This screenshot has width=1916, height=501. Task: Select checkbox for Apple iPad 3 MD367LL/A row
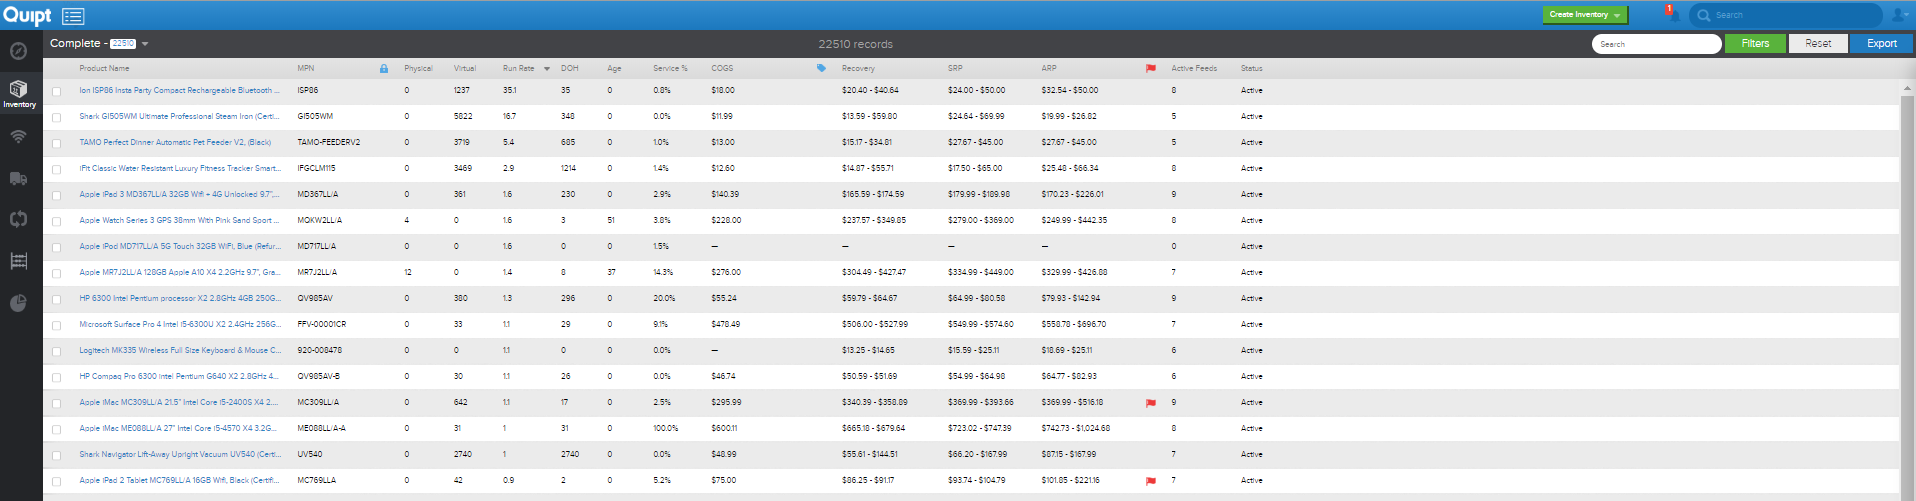56,195
